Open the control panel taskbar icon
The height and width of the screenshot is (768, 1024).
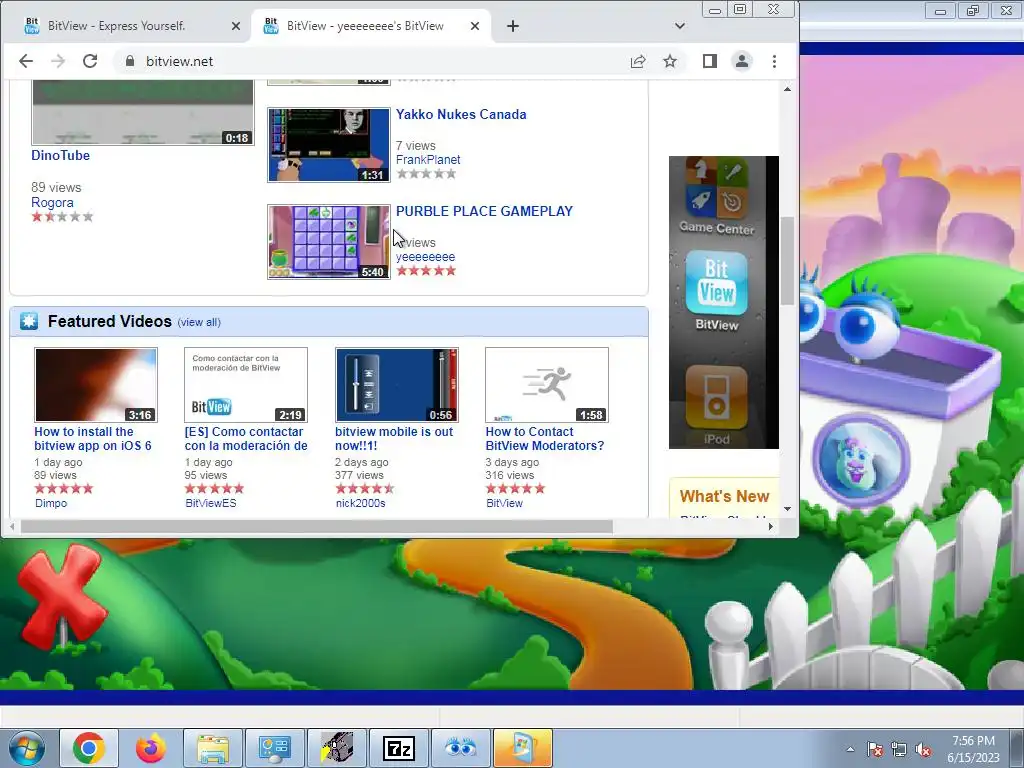point(274,748)
